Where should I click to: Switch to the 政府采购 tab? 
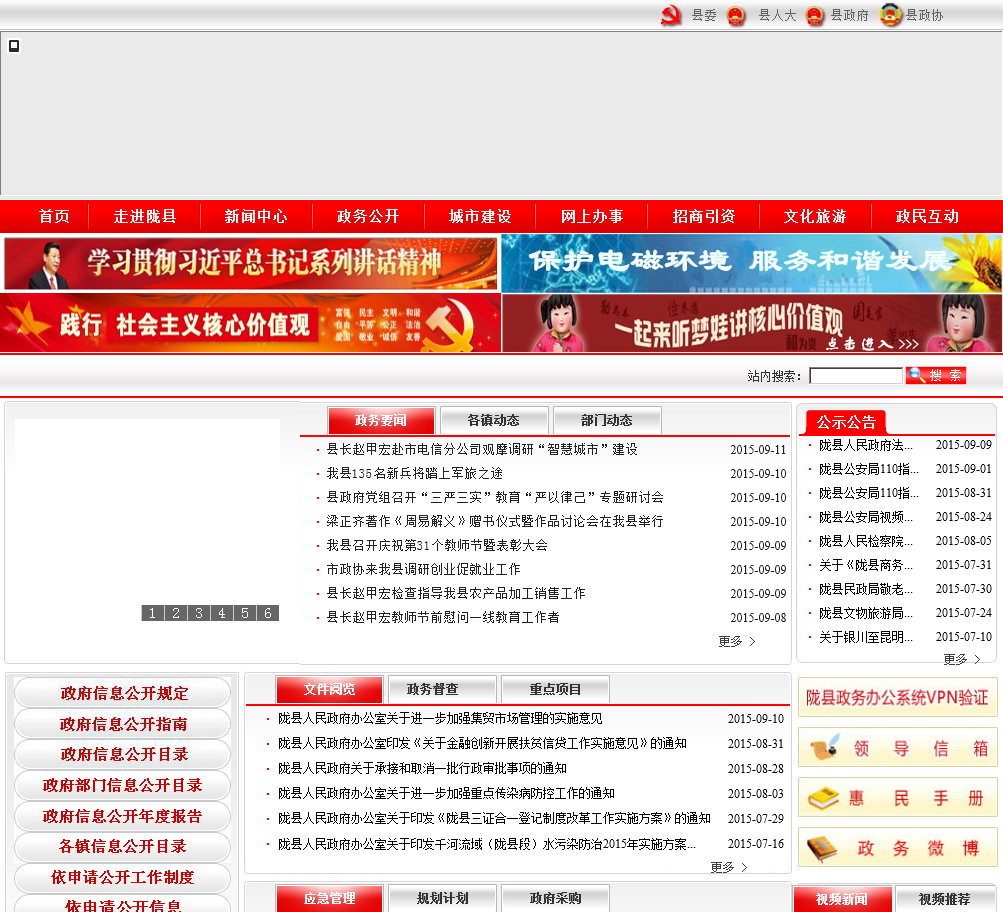[x=555, y=899]
